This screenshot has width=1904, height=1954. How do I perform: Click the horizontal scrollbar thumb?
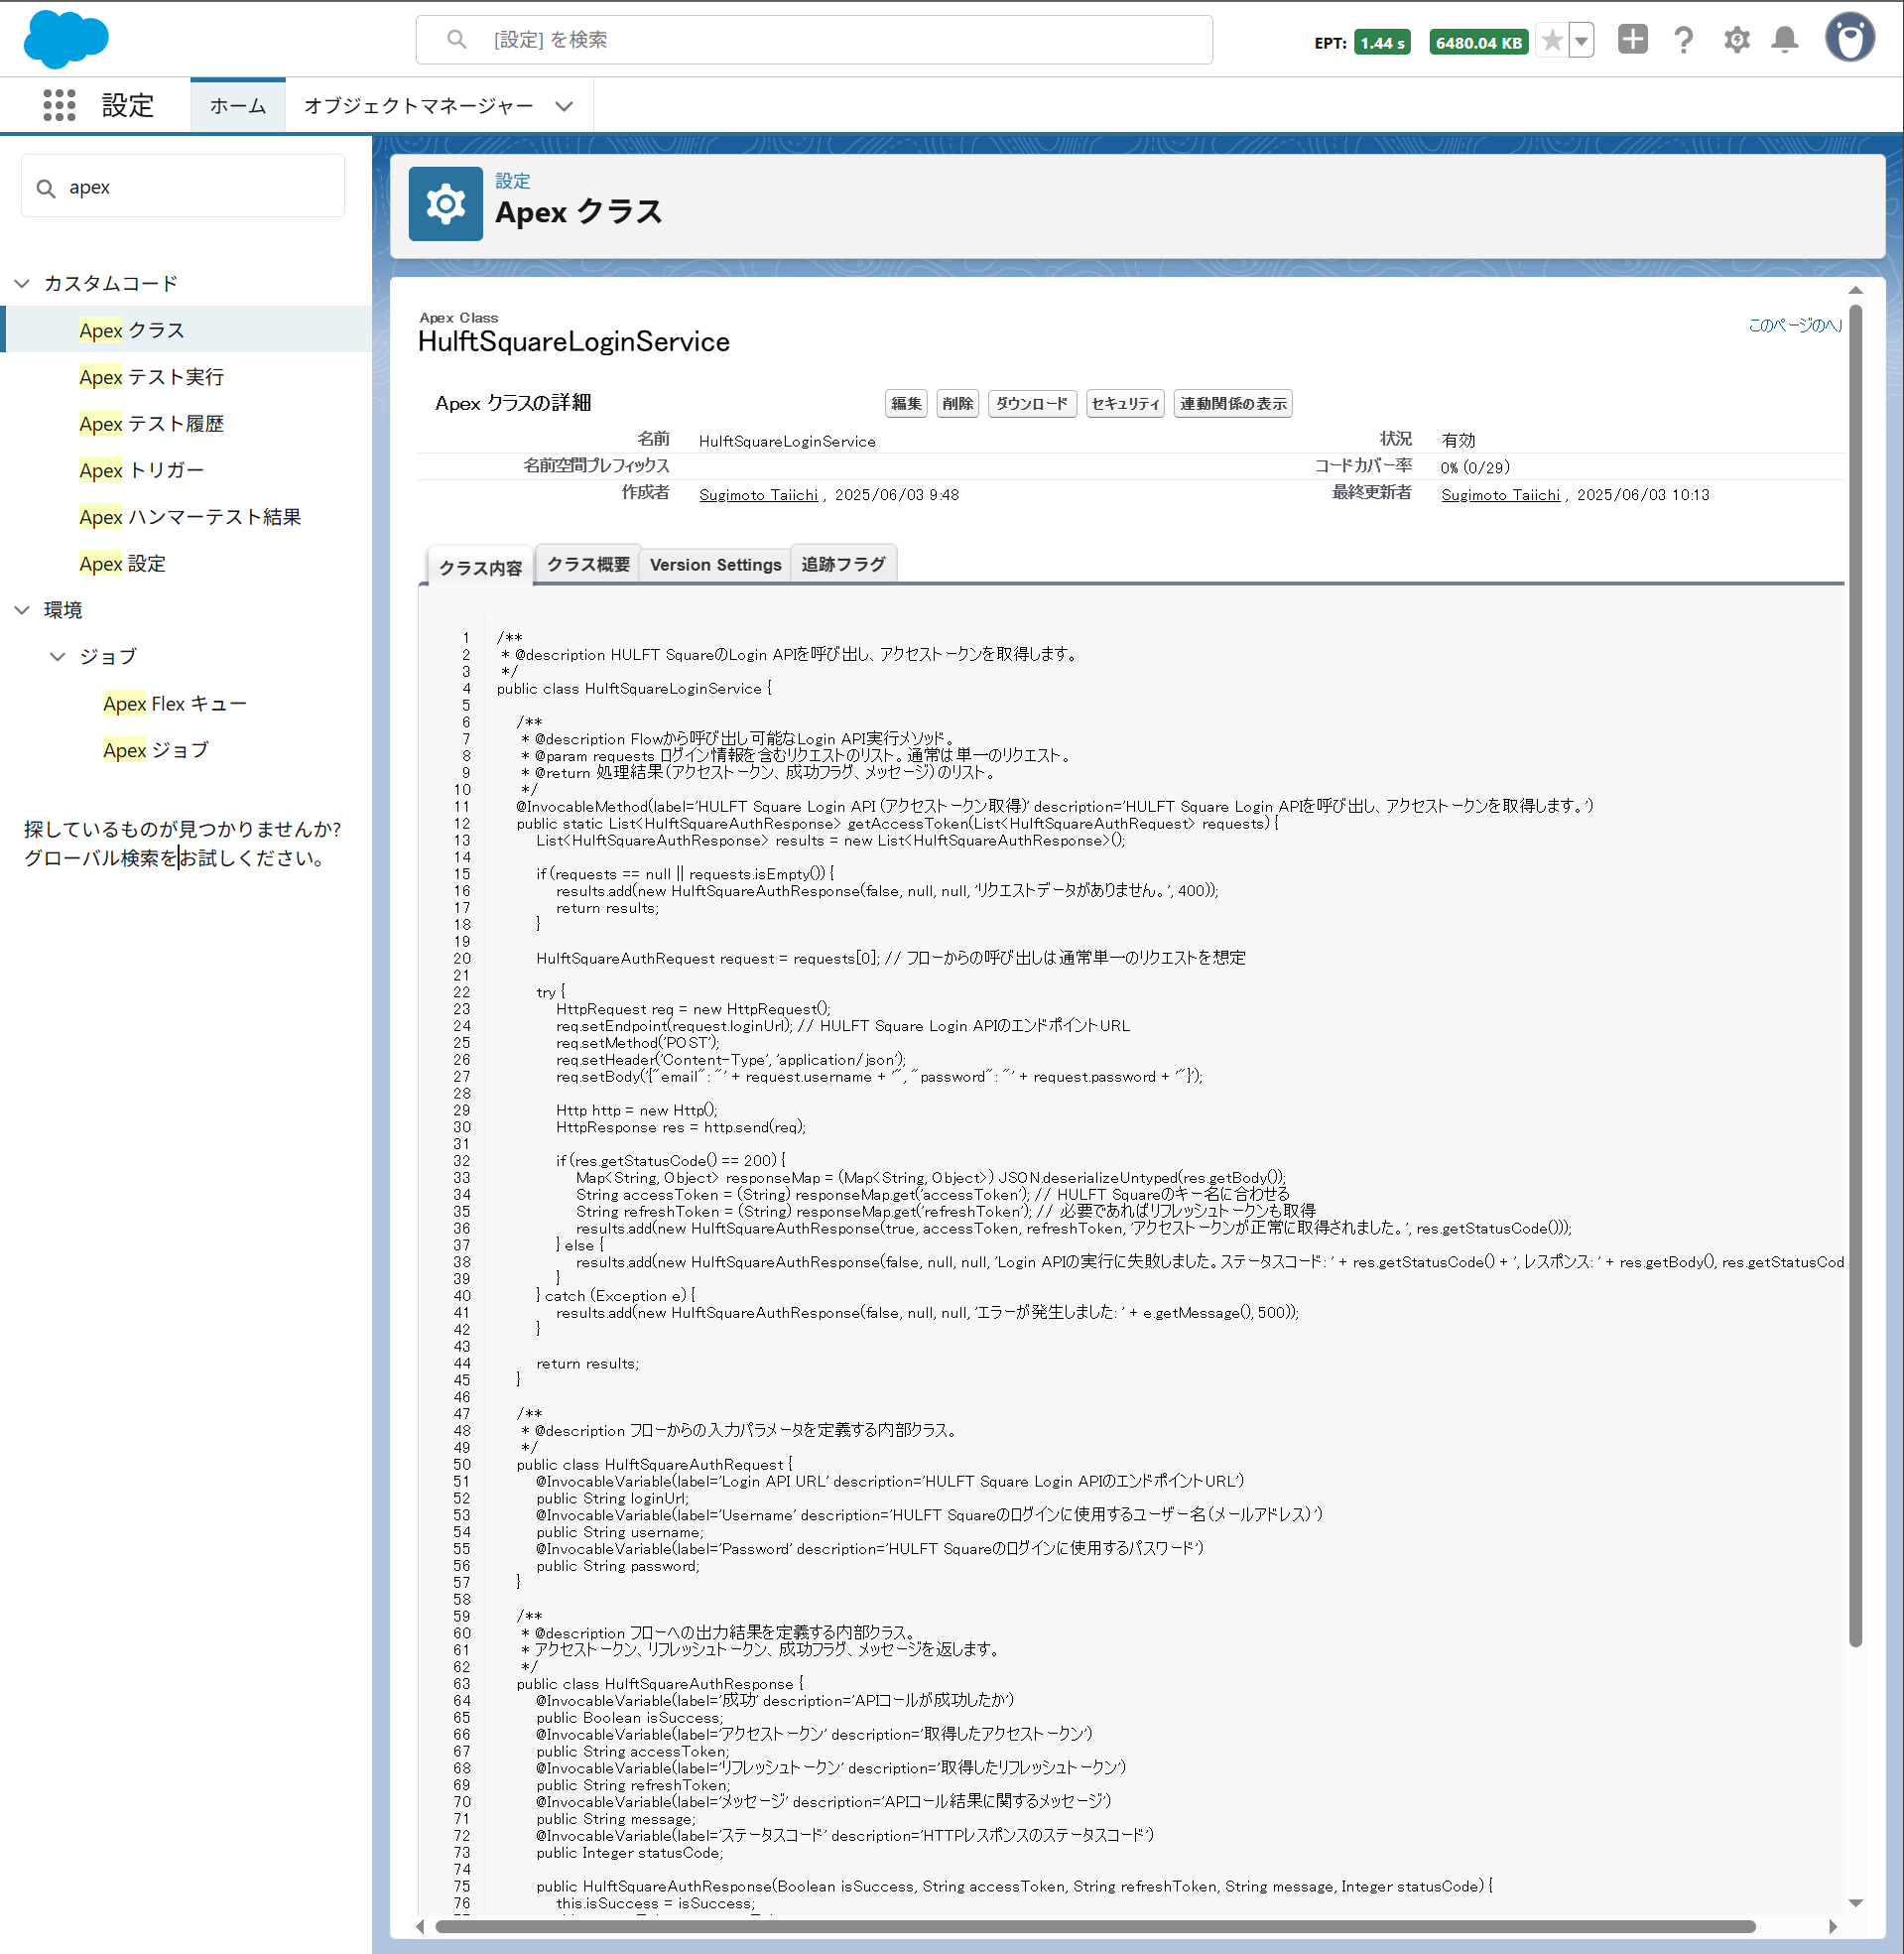pyautogui.click(x=1095, y=1927)
